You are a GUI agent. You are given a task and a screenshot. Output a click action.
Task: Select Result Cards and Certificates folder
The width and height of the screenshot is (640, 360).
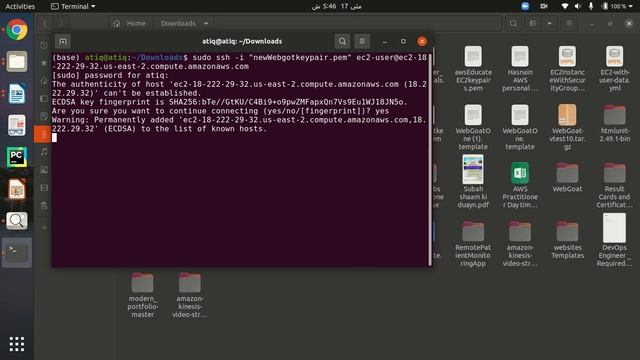pos(615,185)
